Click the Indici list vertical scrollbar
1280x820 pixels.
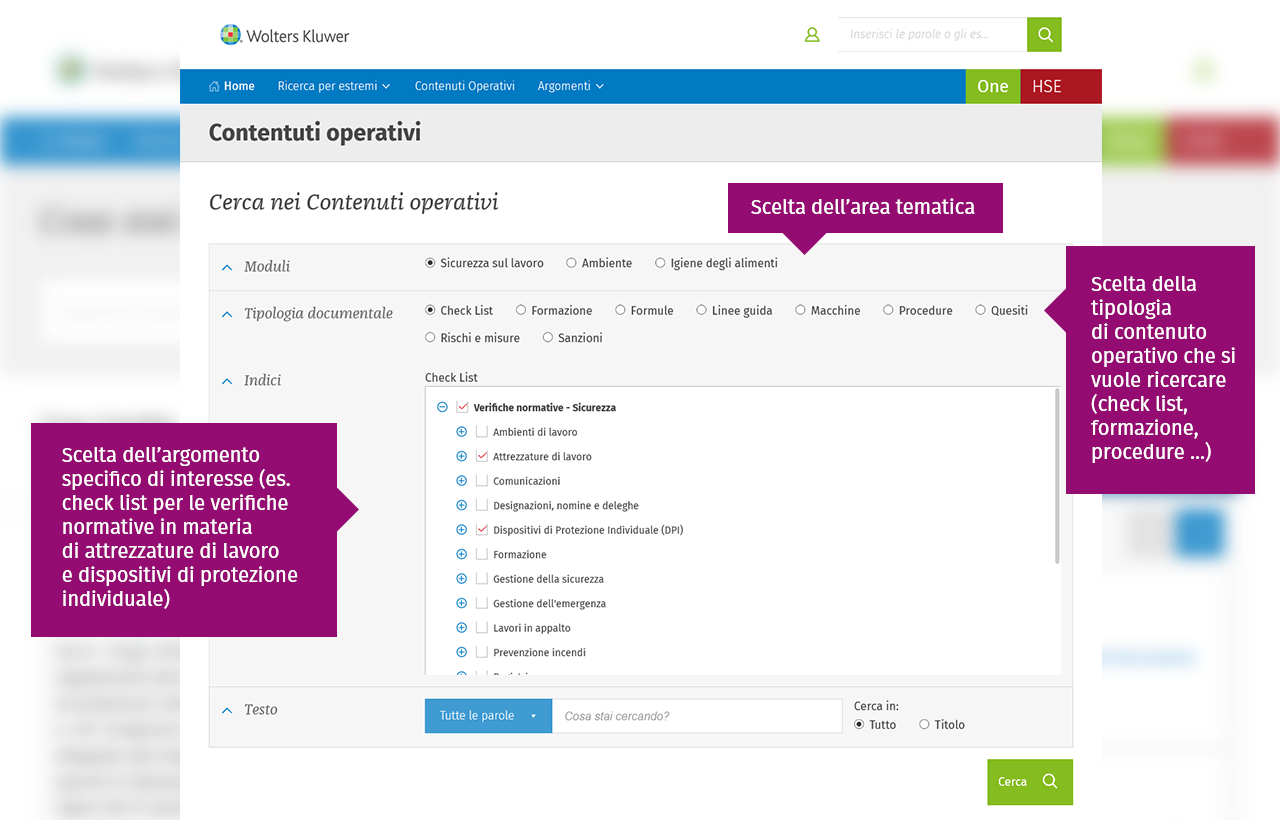coord(1057,476)
